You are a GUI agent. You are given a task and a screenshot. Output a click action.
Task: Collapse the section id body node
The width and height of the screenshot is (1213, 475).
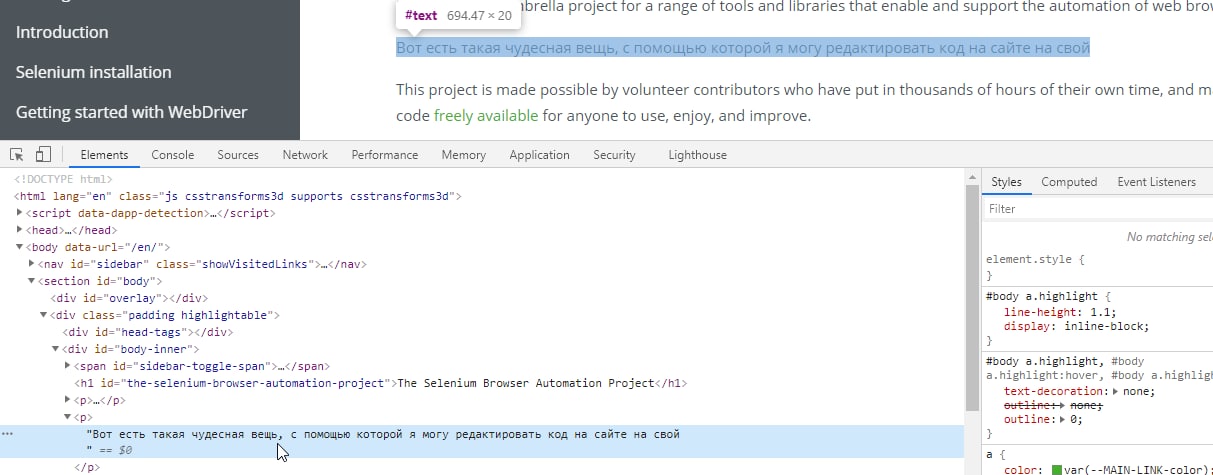tap(33, 281)
